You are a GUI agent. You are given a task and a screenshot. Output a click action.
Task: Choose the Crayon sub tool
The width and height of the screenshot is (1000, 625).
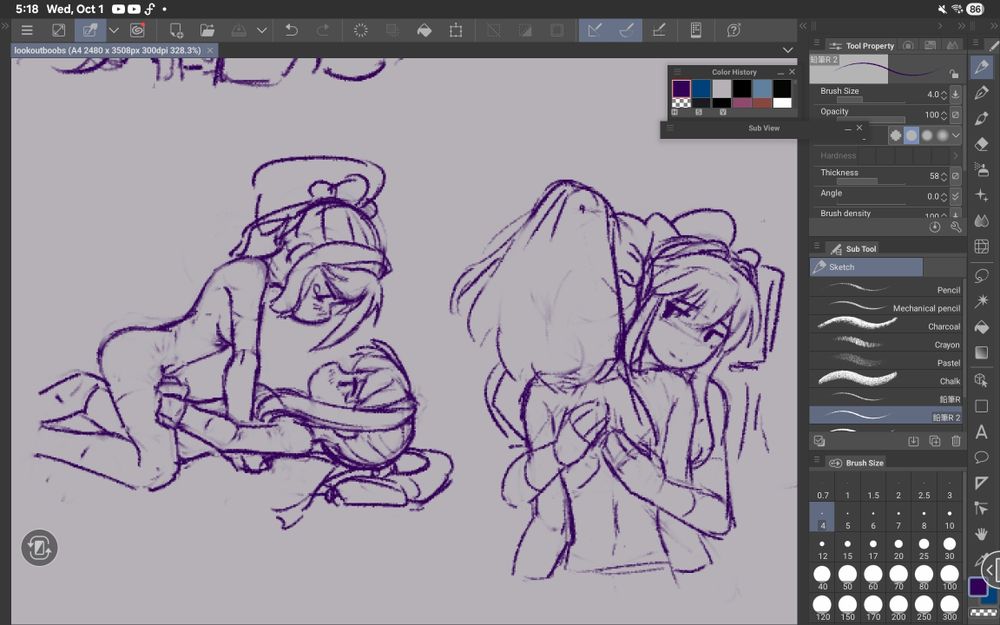[886, 344]
